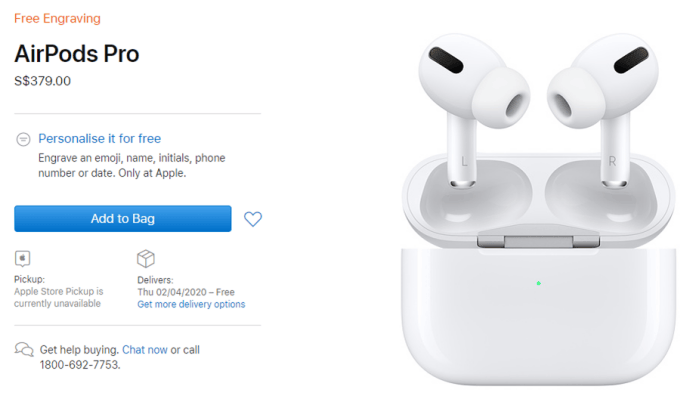This screenshot has width=696, height=408.
Task: Click the delivery box icon
Action: (x=146, y=258)
